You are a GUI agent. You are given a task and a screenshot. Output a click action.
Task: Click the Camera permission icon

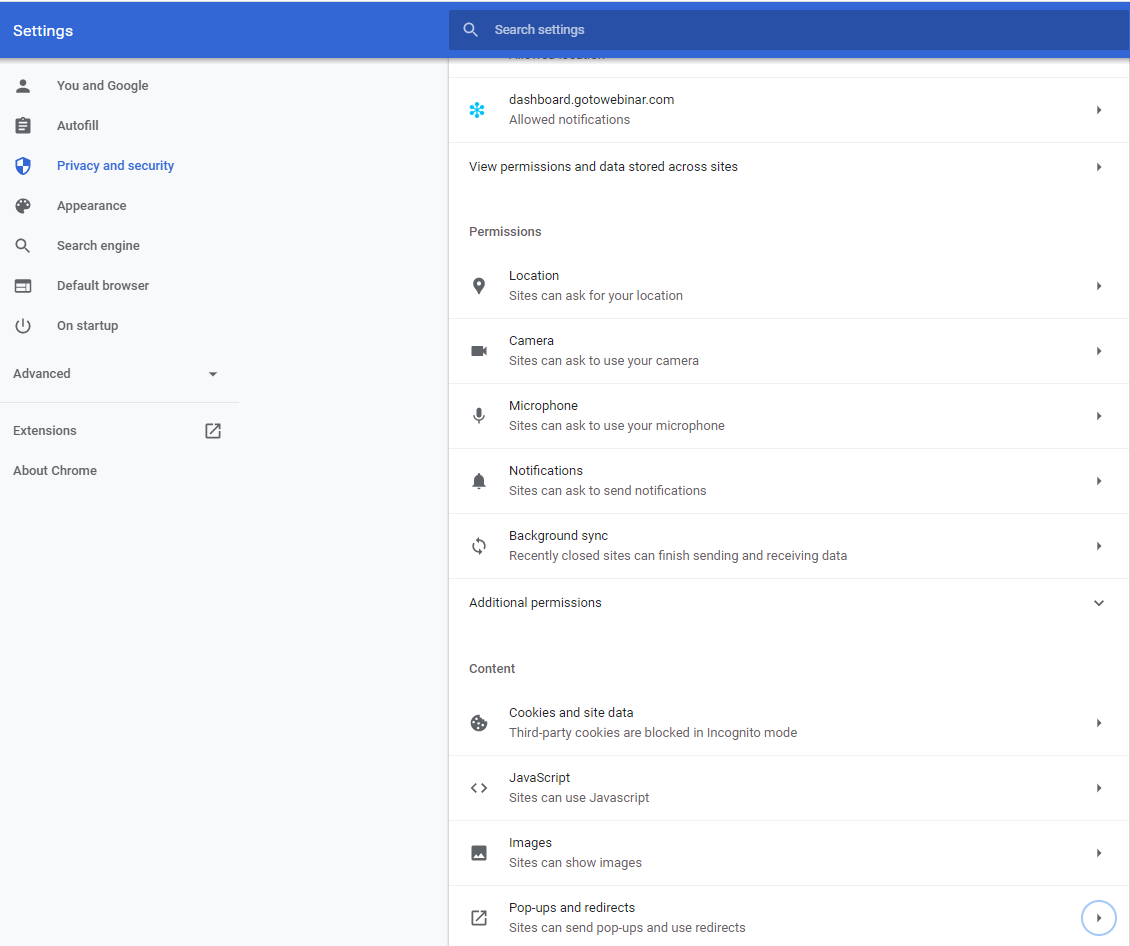click(x=479, y=351)
